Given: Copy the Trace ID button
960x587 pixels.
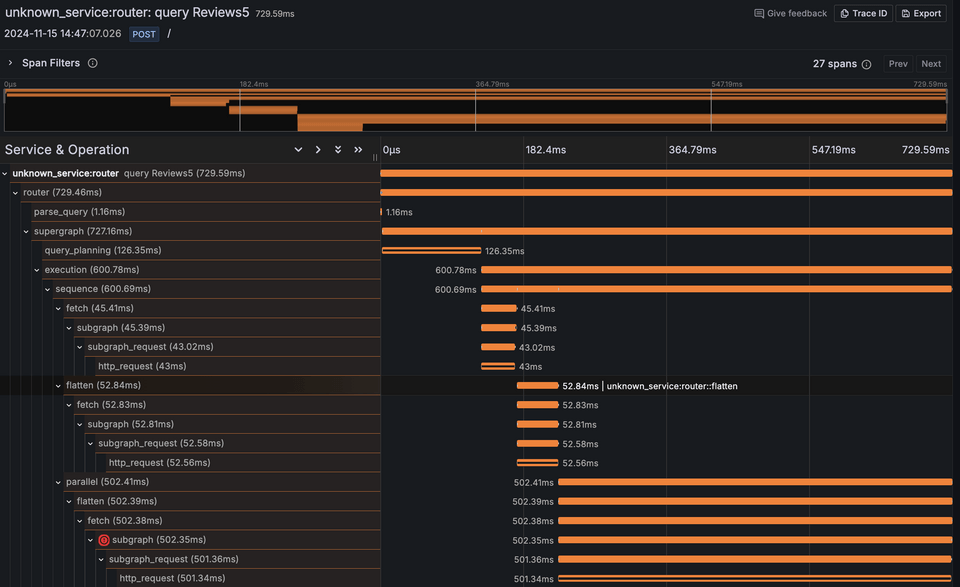Looking at the screenshot, I should (x=863, y=13).
